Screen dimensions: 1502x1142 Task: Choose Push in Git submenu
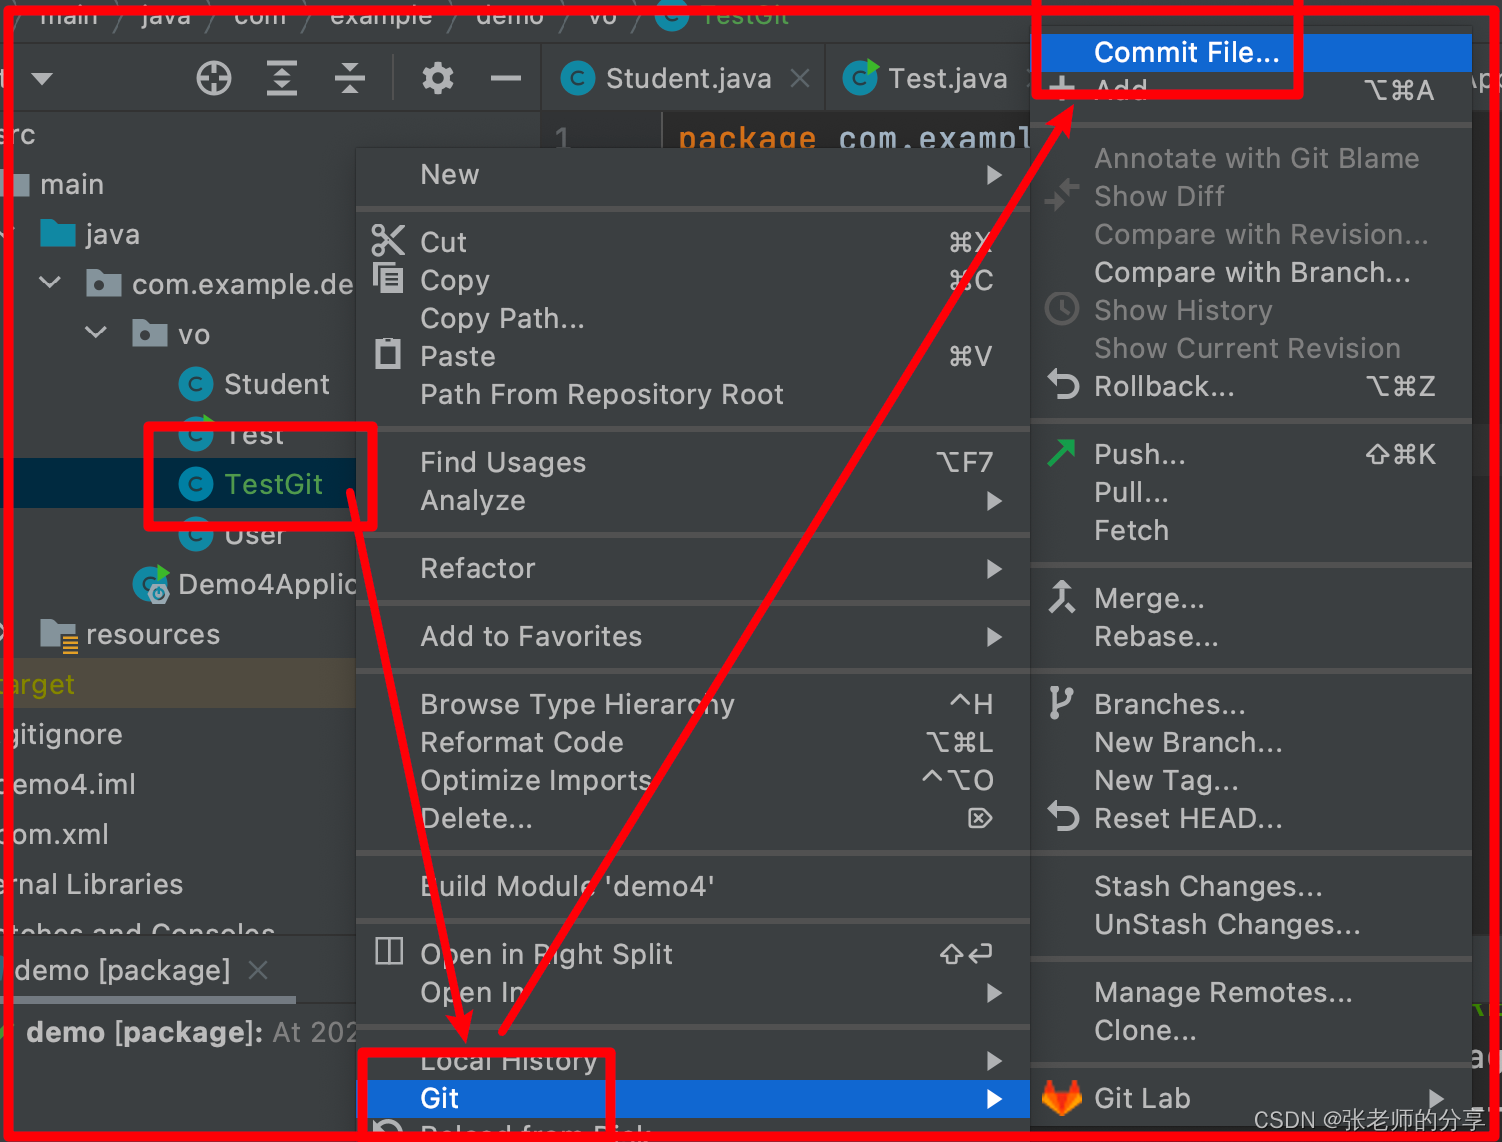coord(1252,454)
